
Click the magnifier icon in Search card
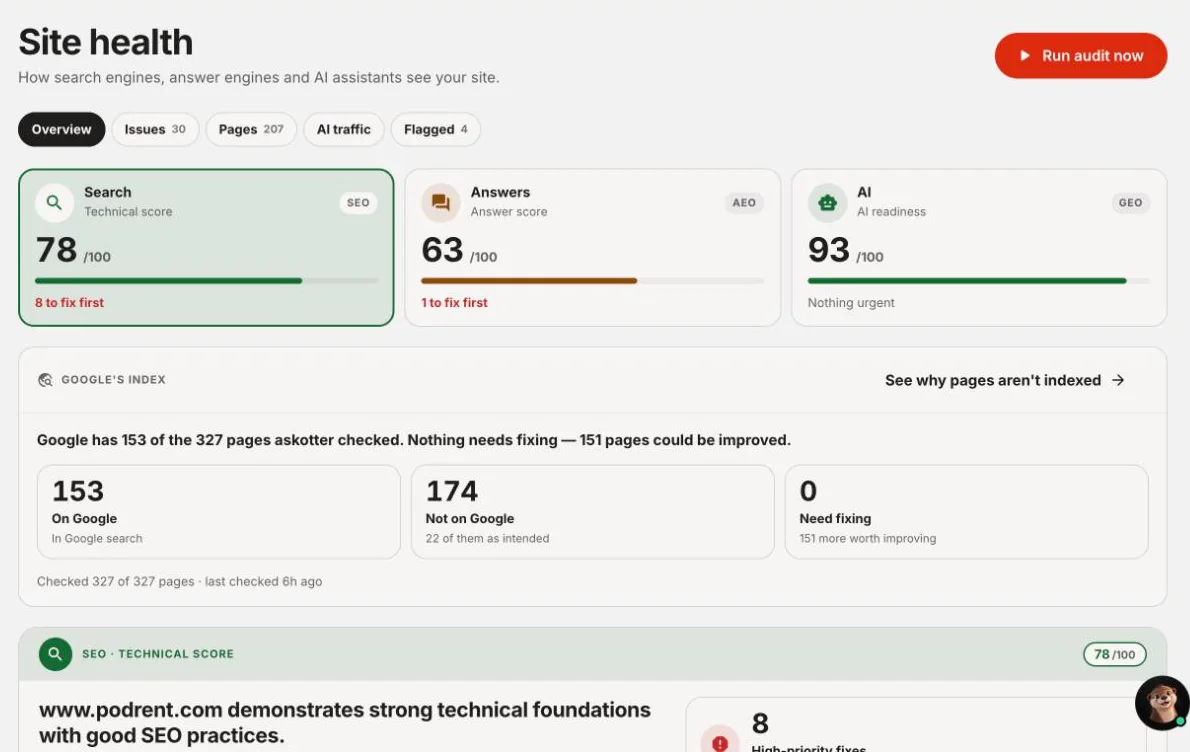click(54, 203)
